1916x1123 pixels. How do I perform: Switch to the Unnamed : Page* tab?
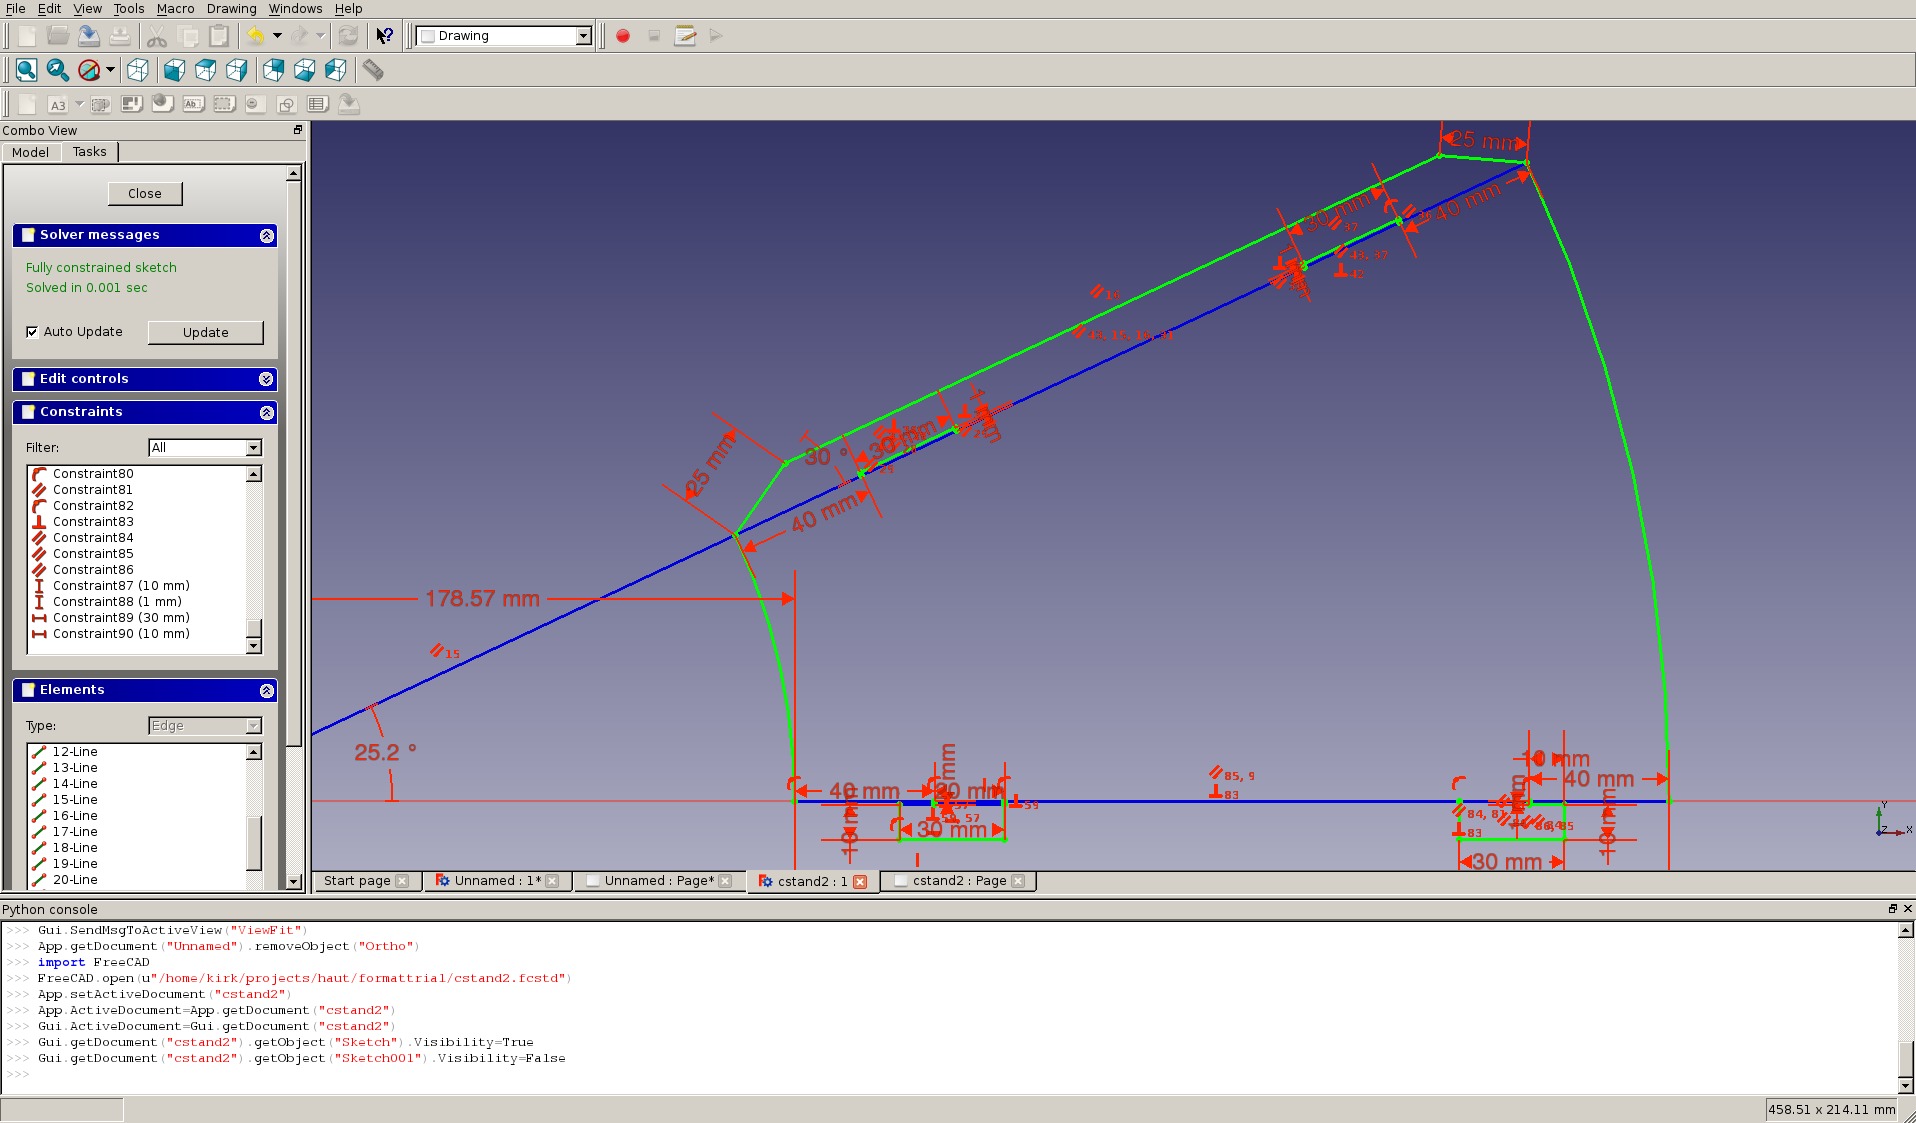(660, 881)
